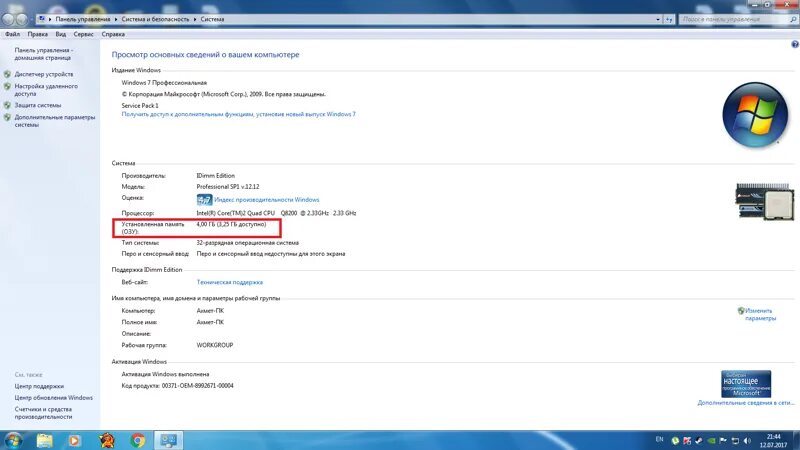Open the Файл menu
800x450 pixels.
click(12, 34)
